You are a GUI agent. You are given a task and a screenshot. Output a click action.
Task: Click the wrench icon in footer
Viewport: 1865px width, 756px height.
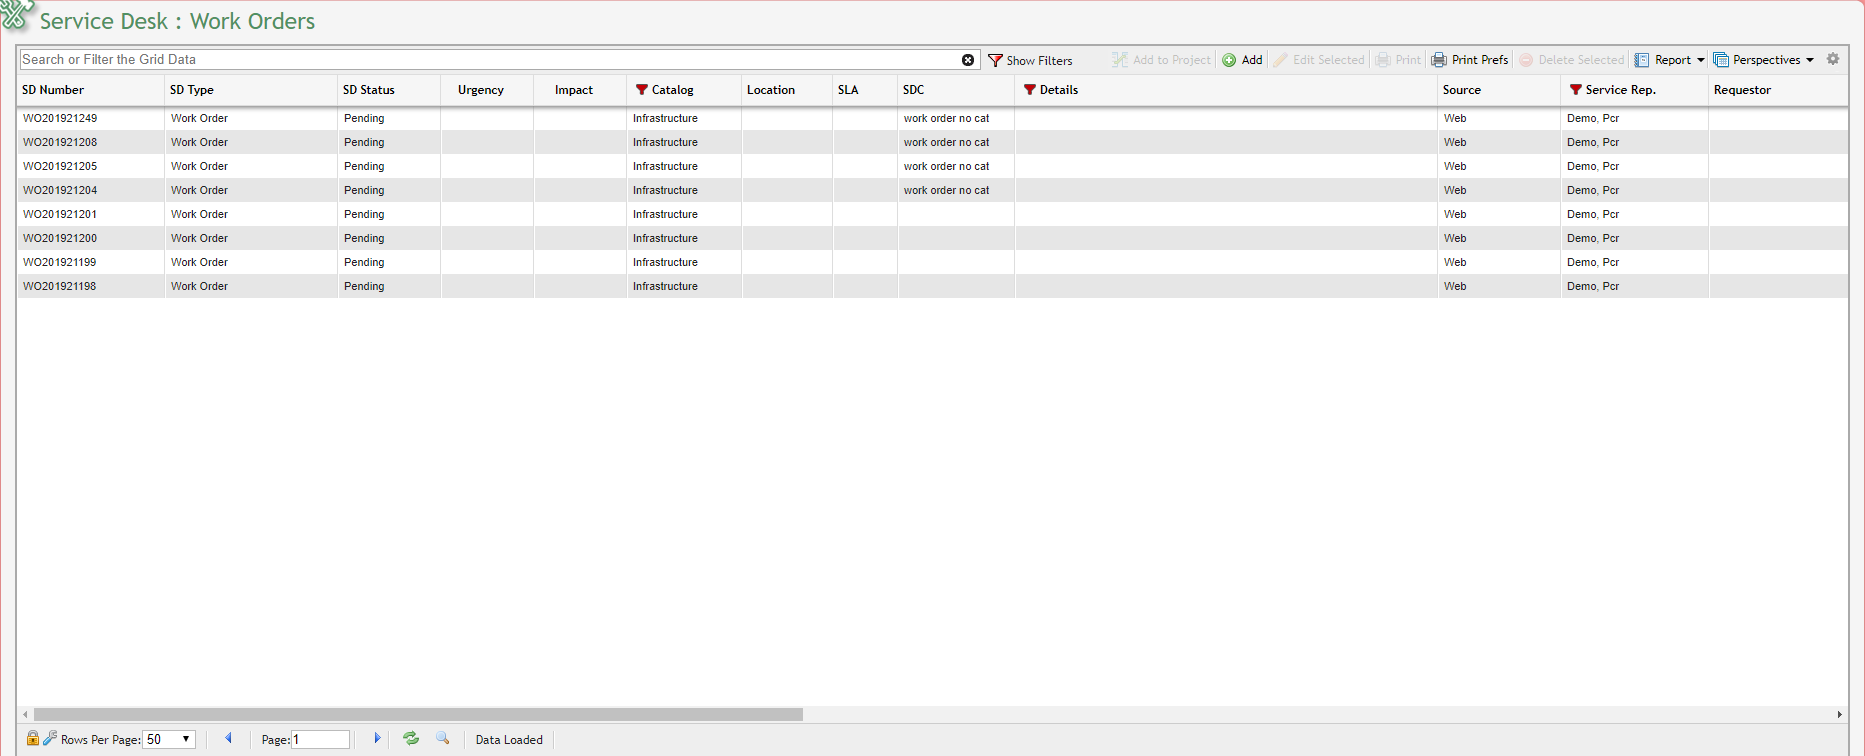tap(49, 739)
